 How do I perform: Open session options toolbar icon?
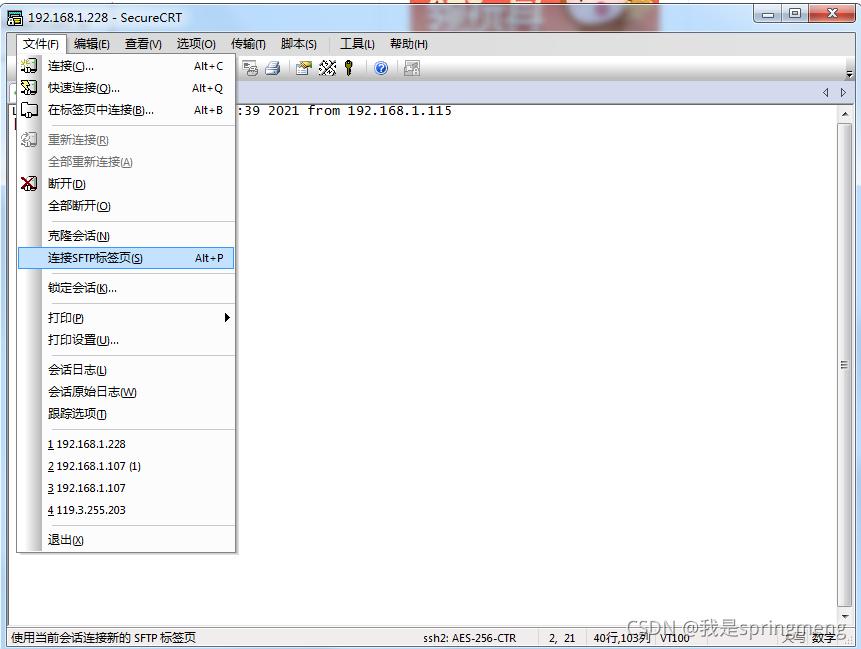point(304,68)
